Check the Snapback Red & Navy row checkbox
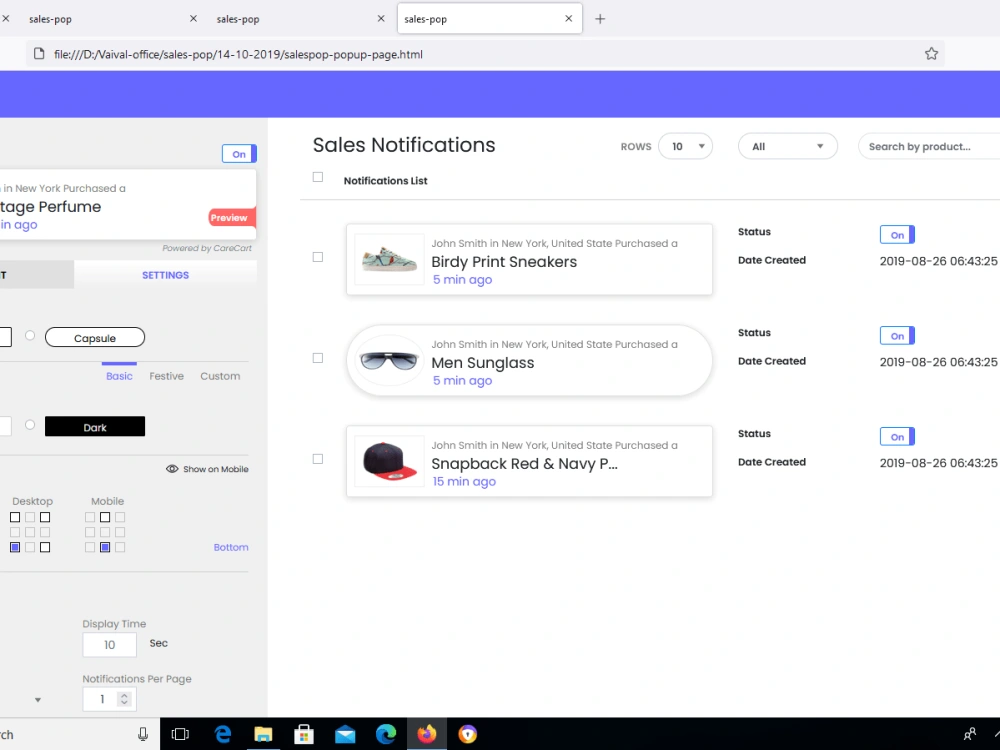The width and height of the screenshot is (1000, 750). point(318,459)
